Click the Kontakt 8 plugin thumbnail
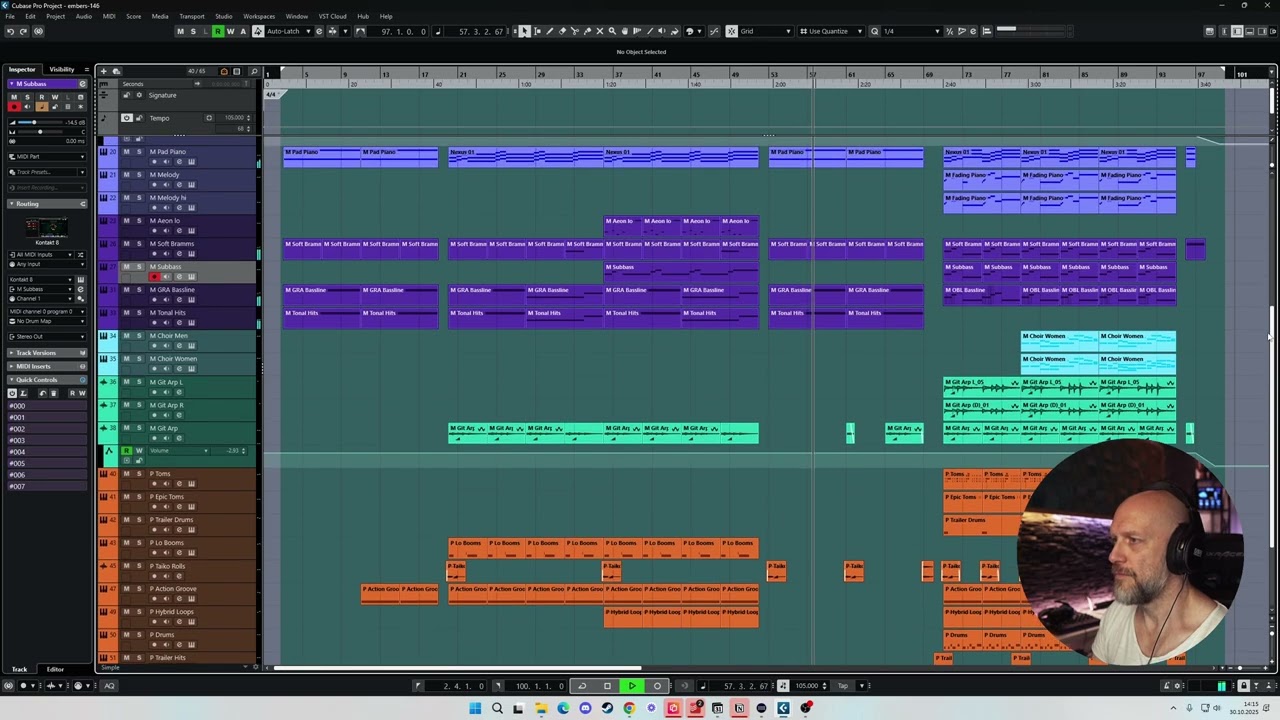The image size is (1280, 720). coord(46,228)
